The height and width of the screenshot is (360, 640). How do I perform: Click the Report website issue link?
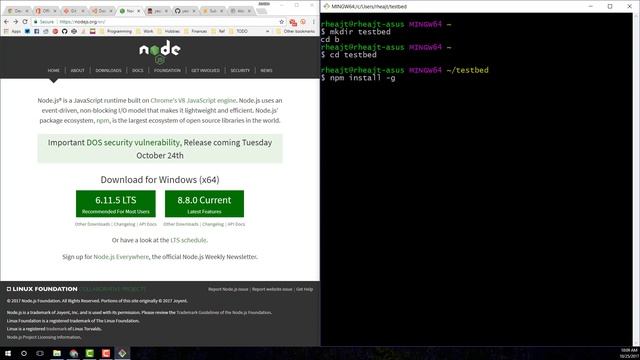click(x=272, y=289)
